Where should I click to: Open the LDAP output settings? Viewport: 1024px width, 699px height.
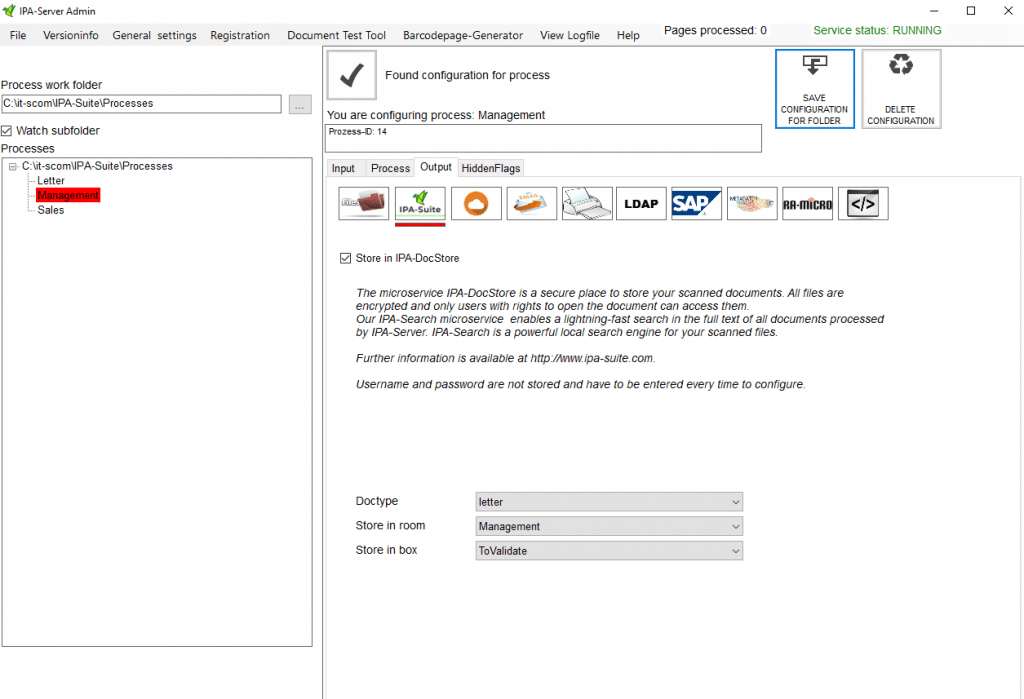click(641, 204)
